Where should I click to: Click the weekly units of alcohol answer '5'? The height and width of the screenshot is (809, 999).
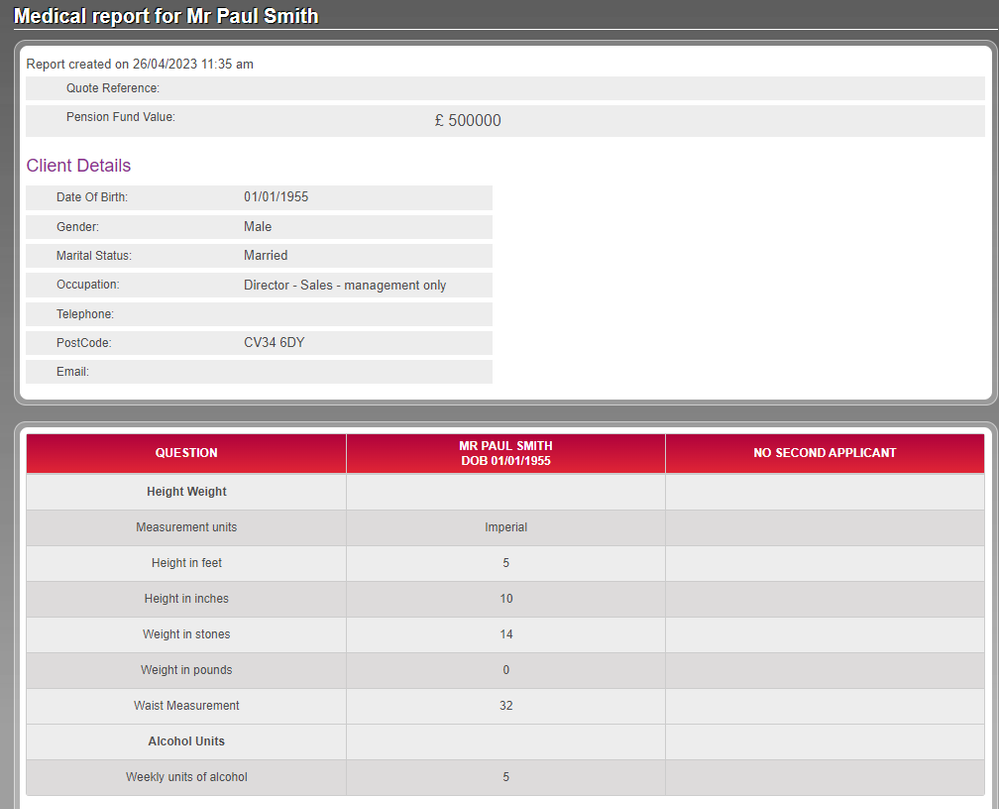point(506,777)
